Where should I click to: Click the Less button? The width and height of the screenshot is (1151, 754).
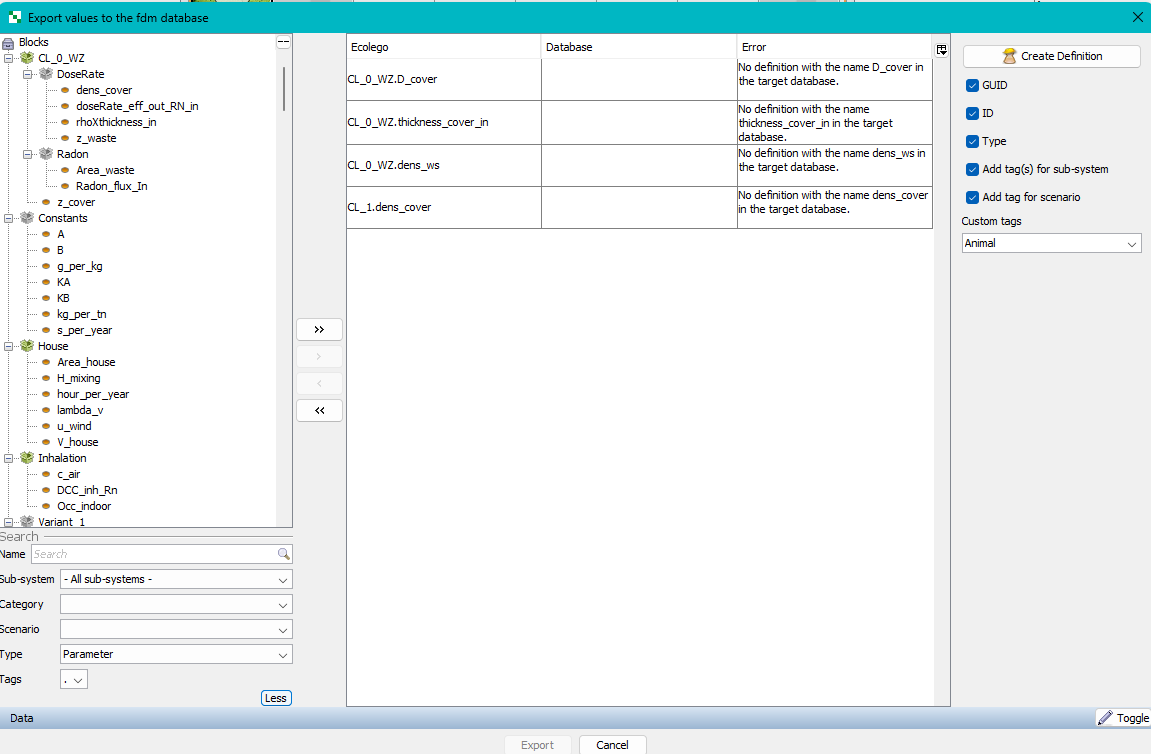276,698
